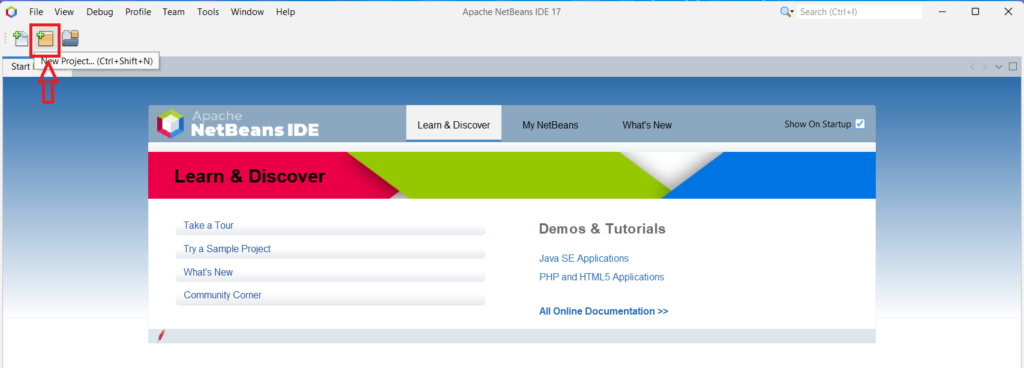Image resolution: width=1024 pixels, height=368 pixels.
Task: Open the Take a Tour link
Action: (208, 225)
